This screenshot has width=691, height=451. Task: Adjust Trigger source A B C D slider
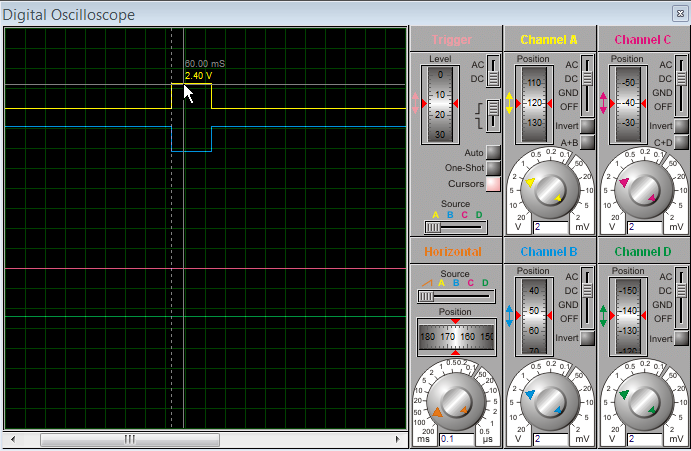tap(456, 227)
